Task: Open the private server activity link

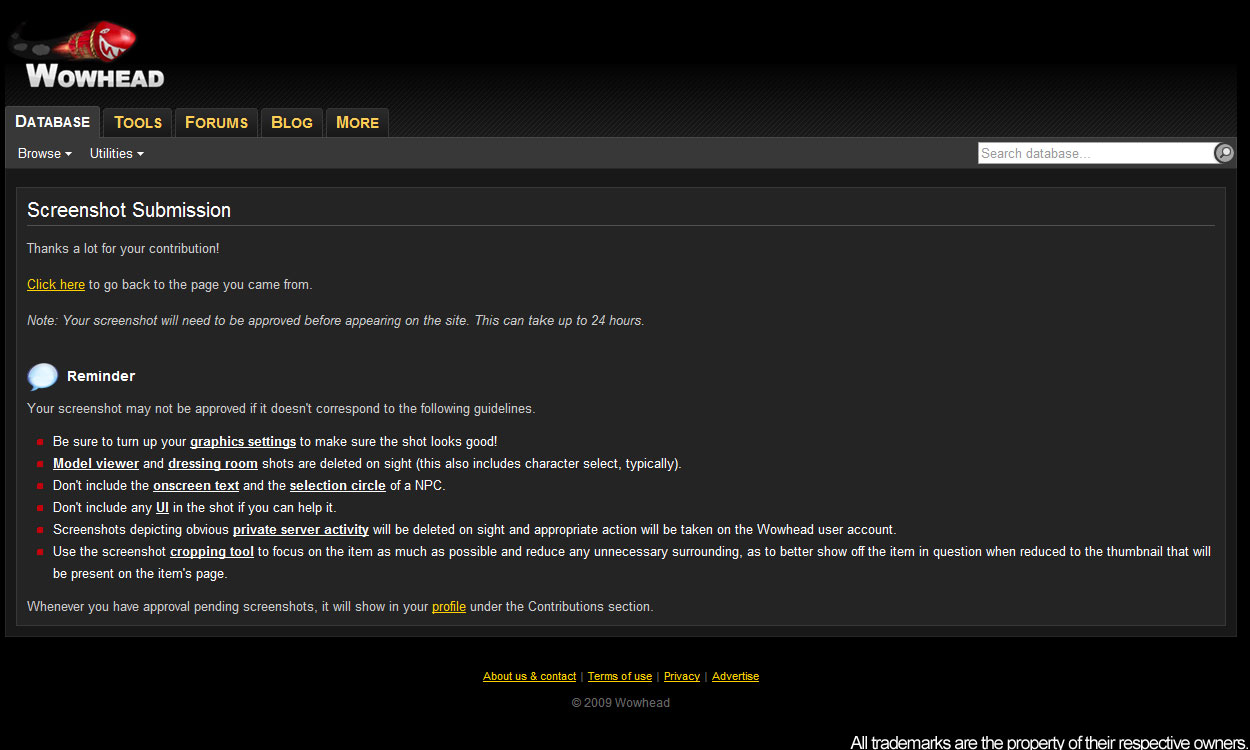Action: (x=301, y=529)
